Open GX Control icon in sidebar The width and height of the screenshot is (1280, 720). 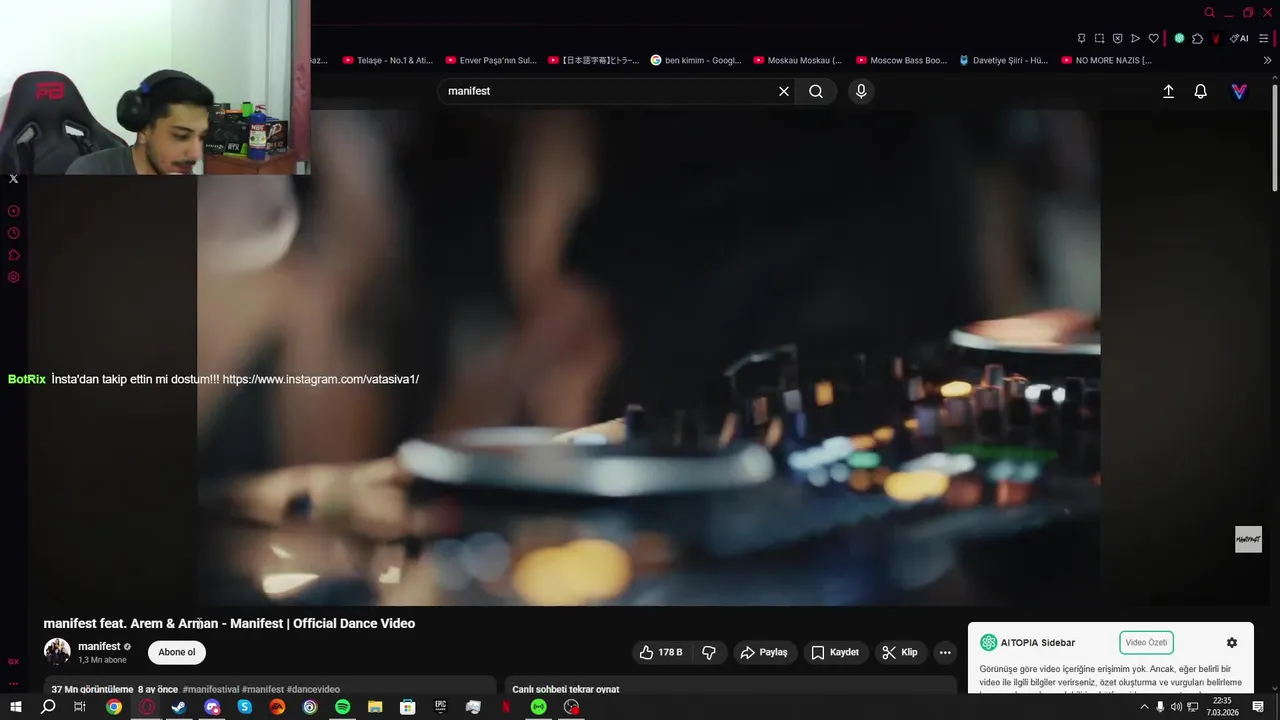pos(14,211)
